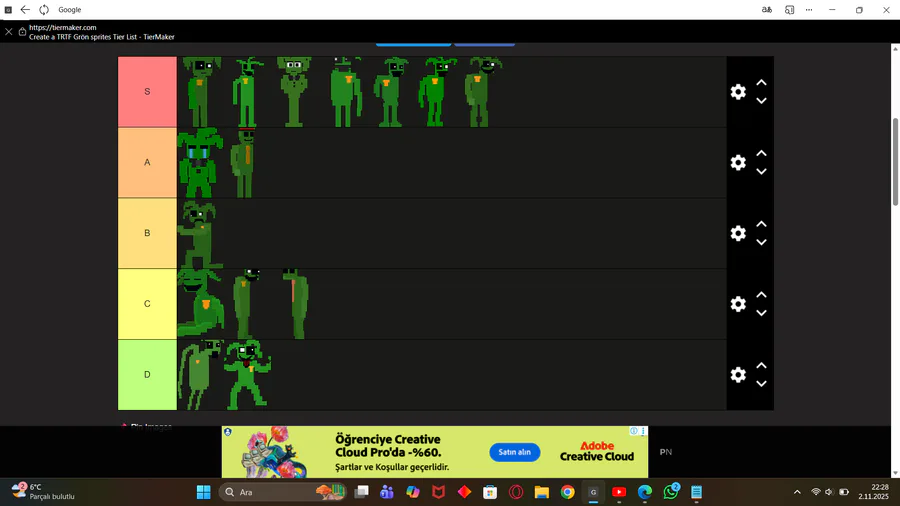Select the orange A tier label
This screenshot has height=506, width=900.
coord(148,162)
